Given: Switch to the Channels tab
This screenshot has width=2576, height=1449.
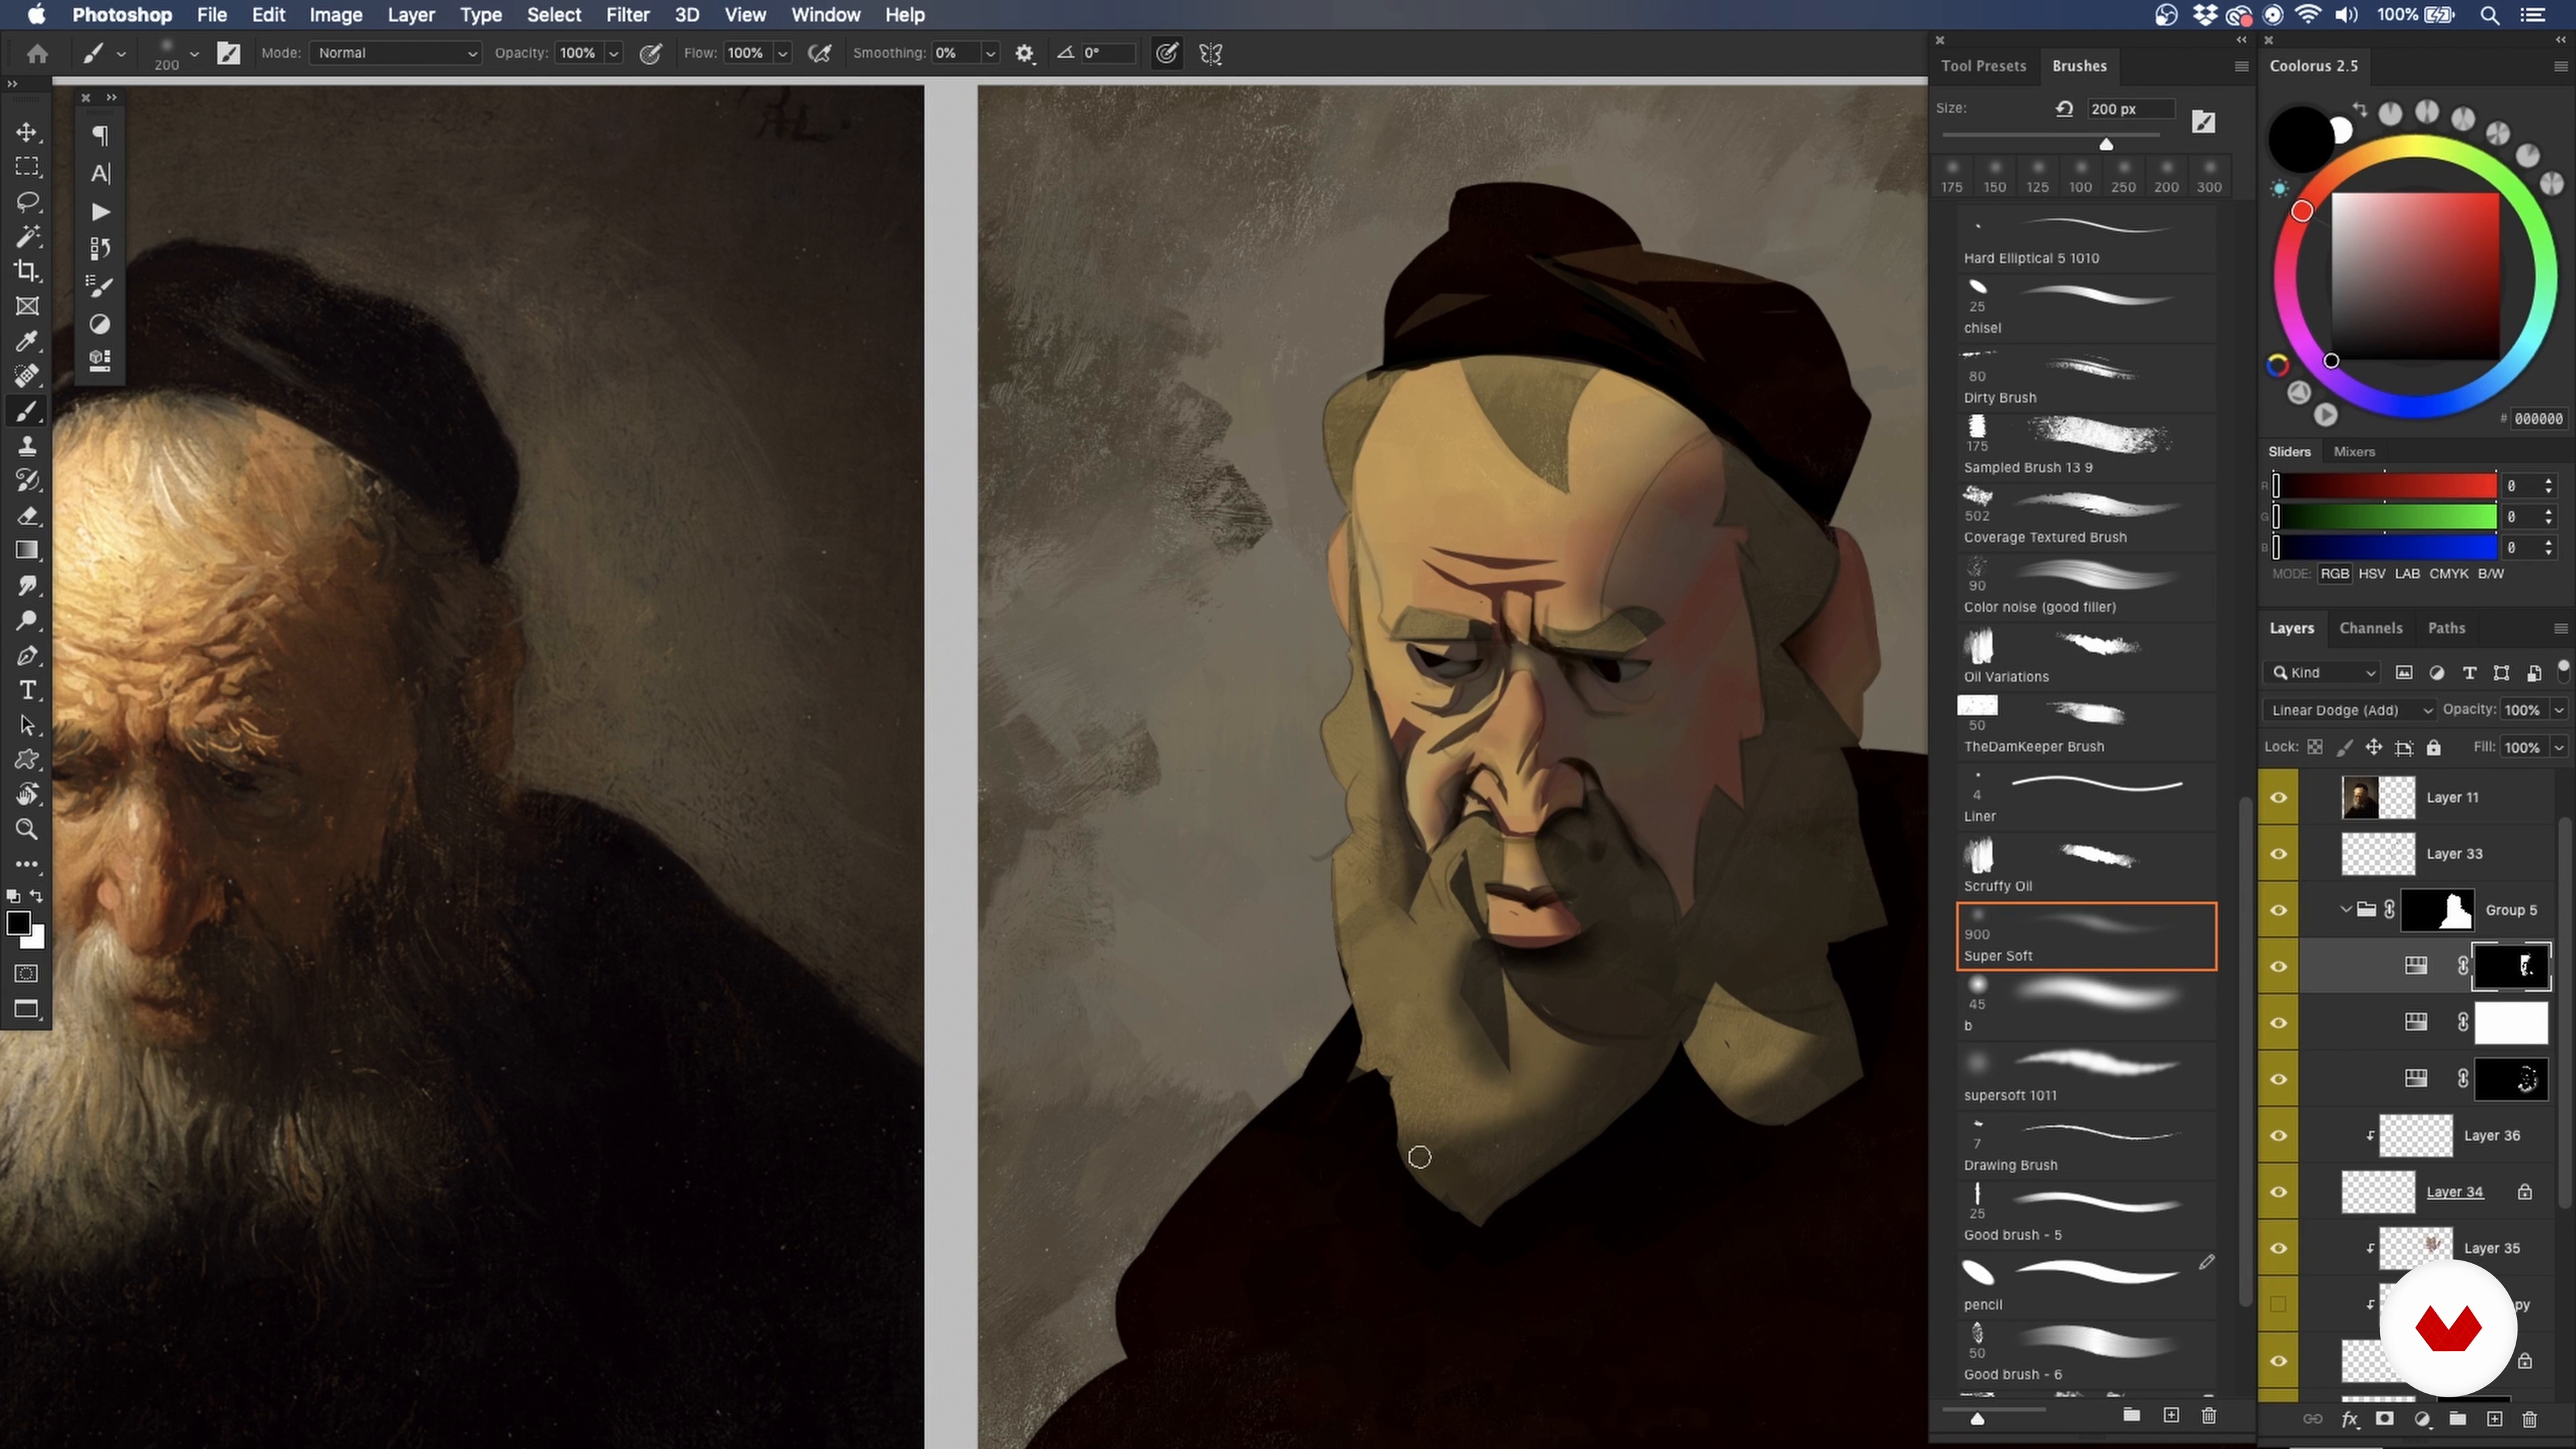Looking at the screenshot, I should [x=2370, y=628].
